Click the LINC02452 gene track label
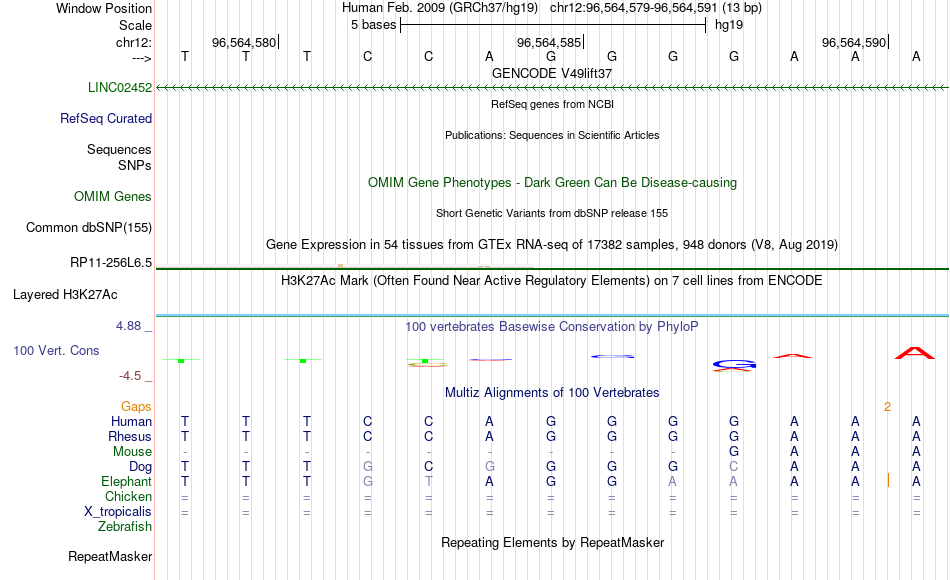This screenshot has width=950, height=580. pos(120,87)
